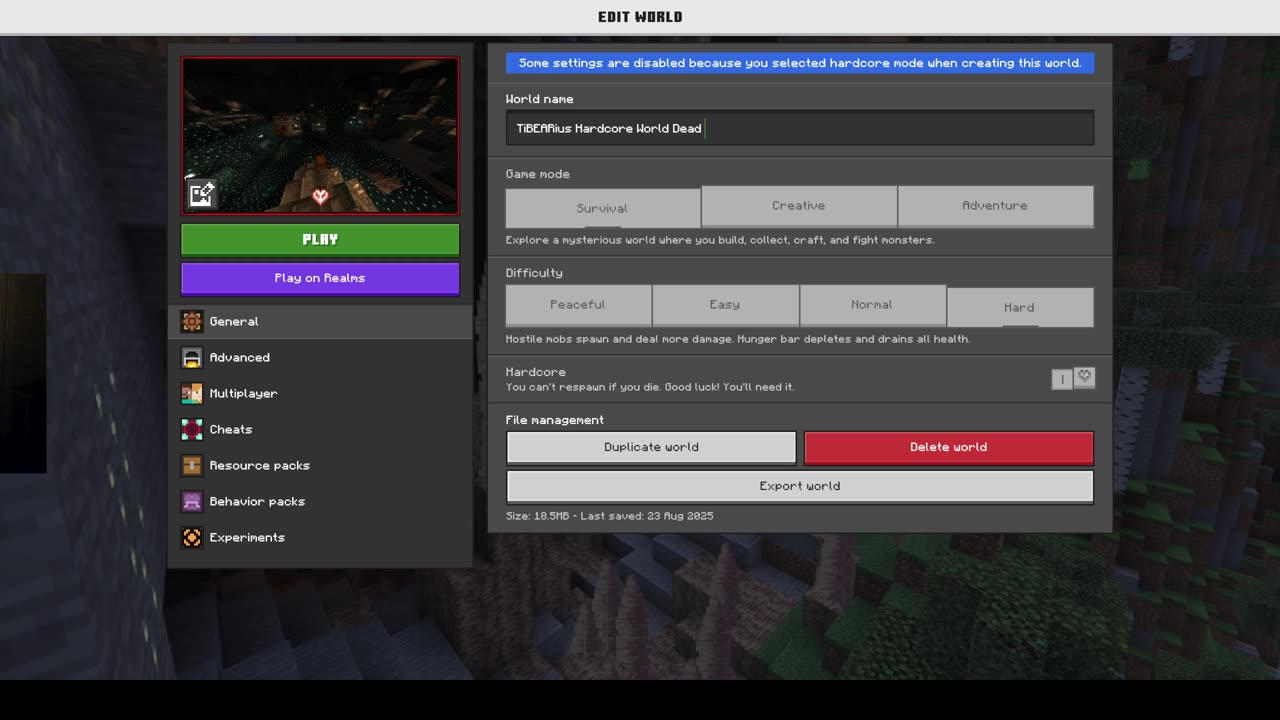The width and height of the screenshot is (1280, 720).
Task: Click the World name text field
Action: click(x=799, y=128)
